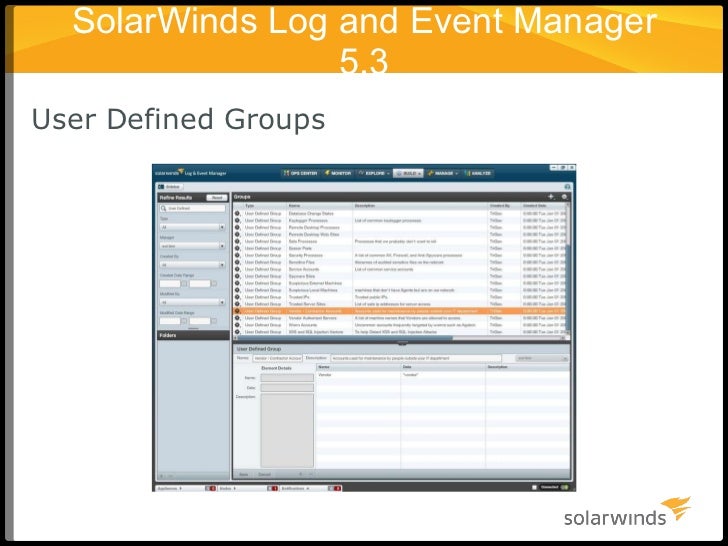Click the help icon below window controls

tap(567, 187)
